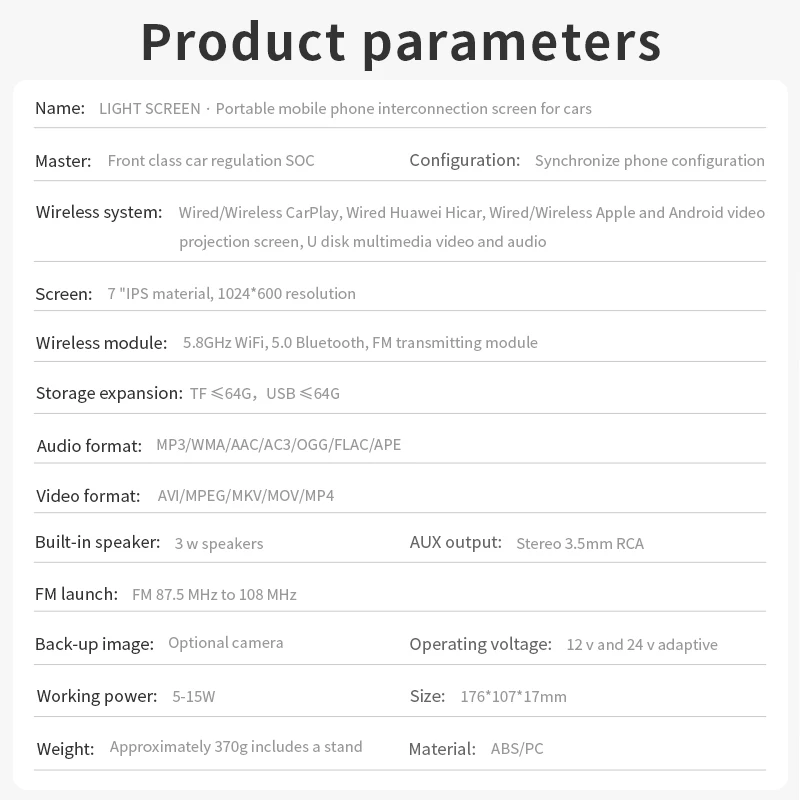
Task: Click "Synchronize phone configuration" text
Action: pos(650,160)
